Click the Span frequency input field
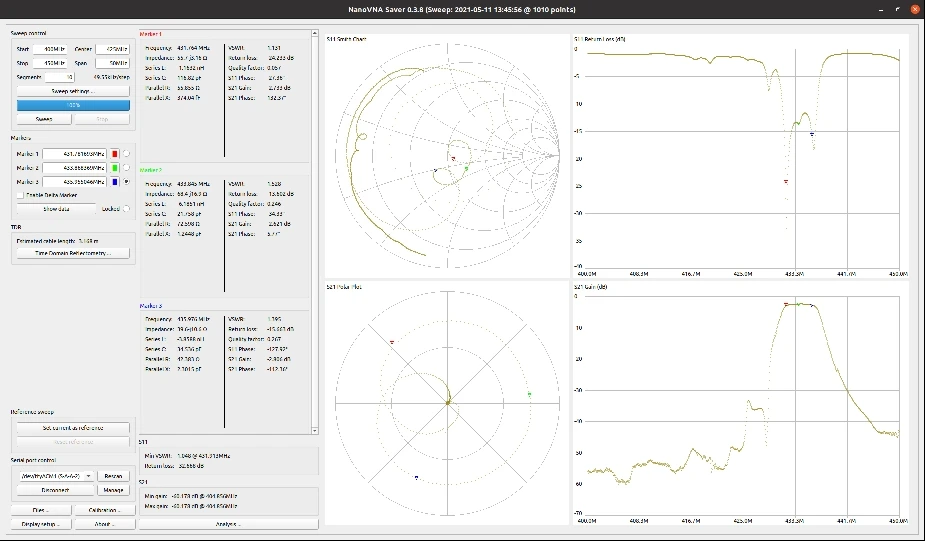925x541 pixels. (x=113, y=63)
